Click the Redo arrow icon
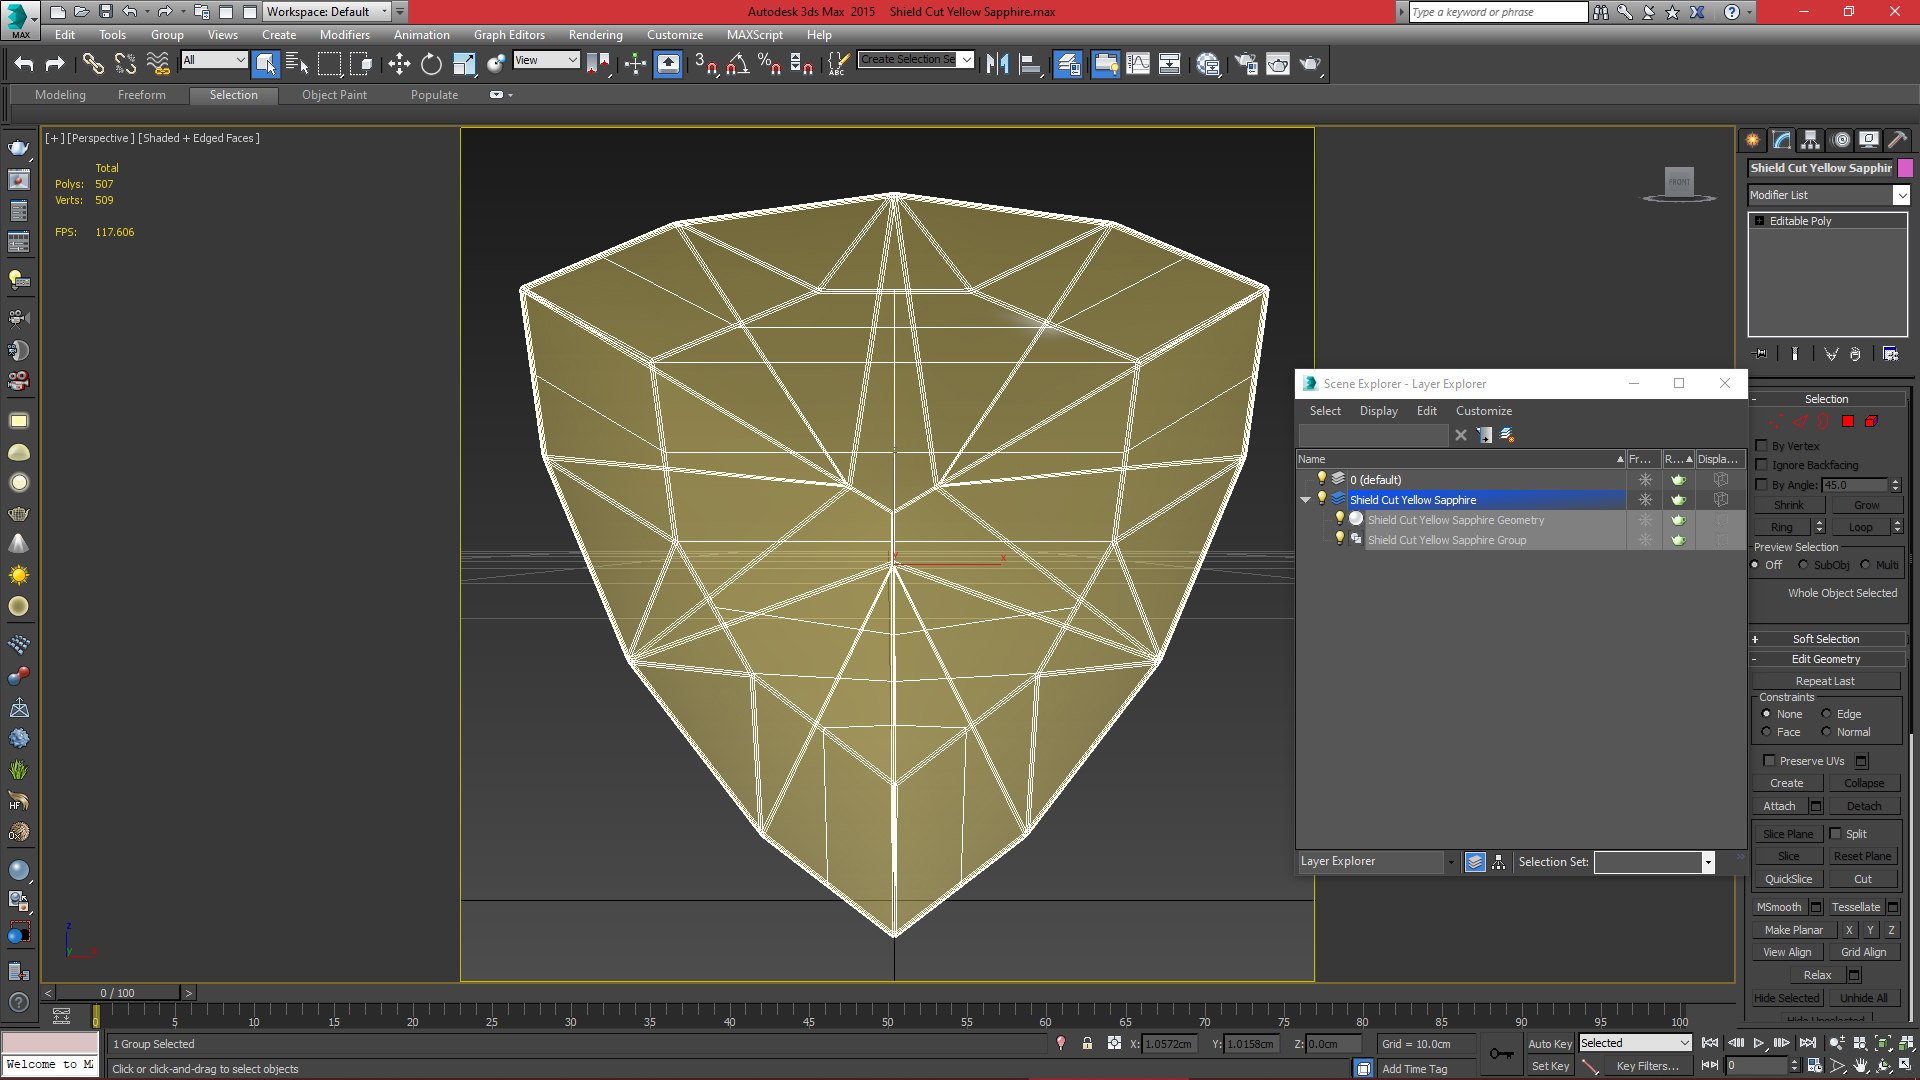 tap(55, 64)
